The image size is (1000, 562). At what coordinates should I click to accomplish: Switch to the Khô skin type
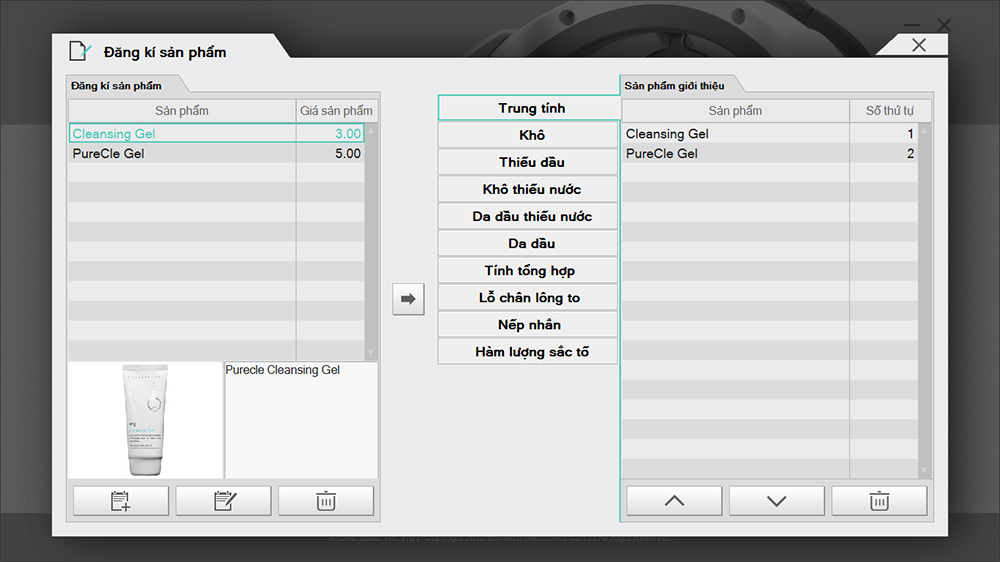point(530,135)
